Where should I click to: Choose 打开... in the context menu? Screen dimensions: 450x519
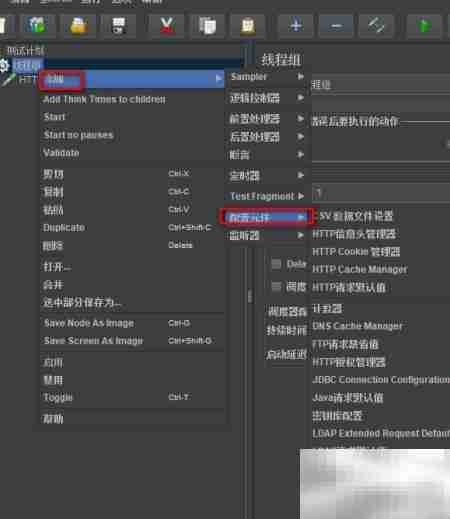pyautogui.click(x=131, y=267)
